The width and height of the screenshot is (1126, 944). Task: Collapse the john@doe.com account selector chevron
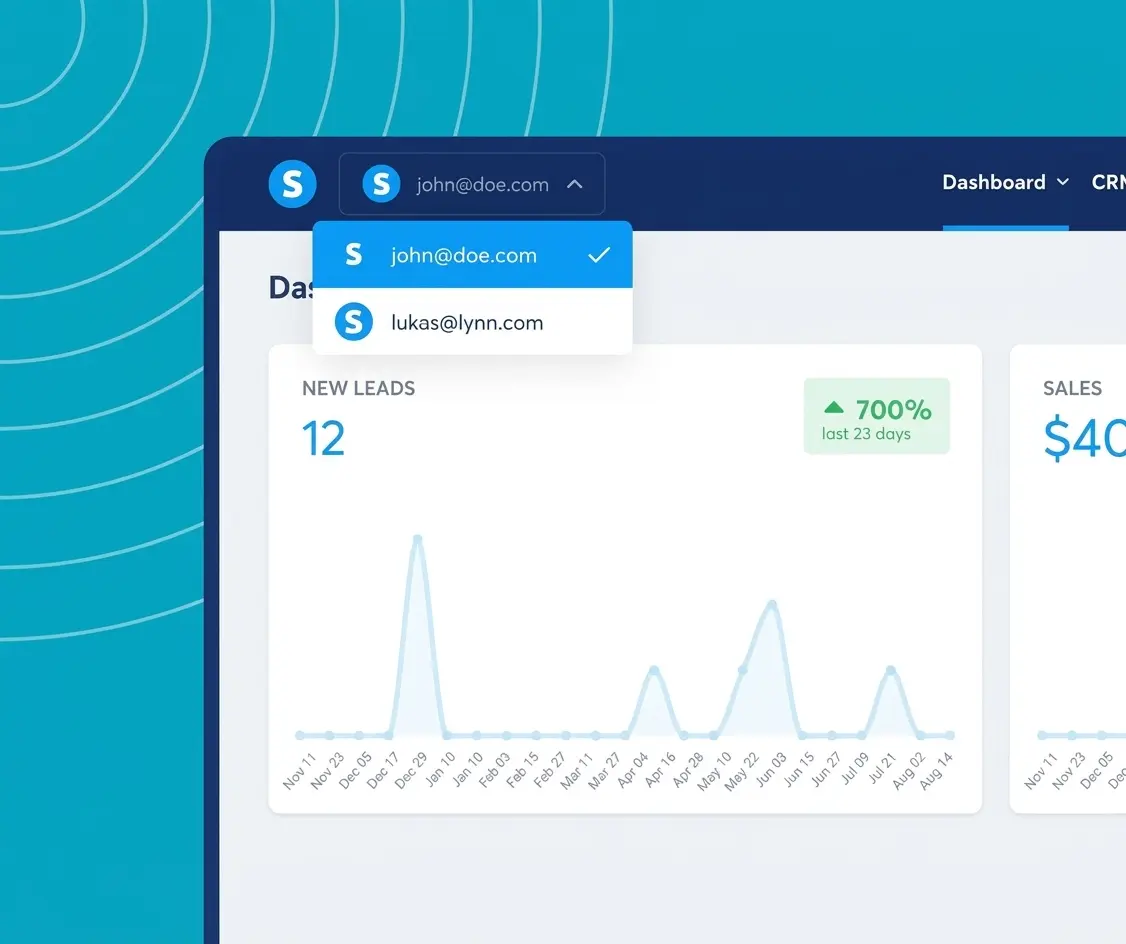(574, 184)
